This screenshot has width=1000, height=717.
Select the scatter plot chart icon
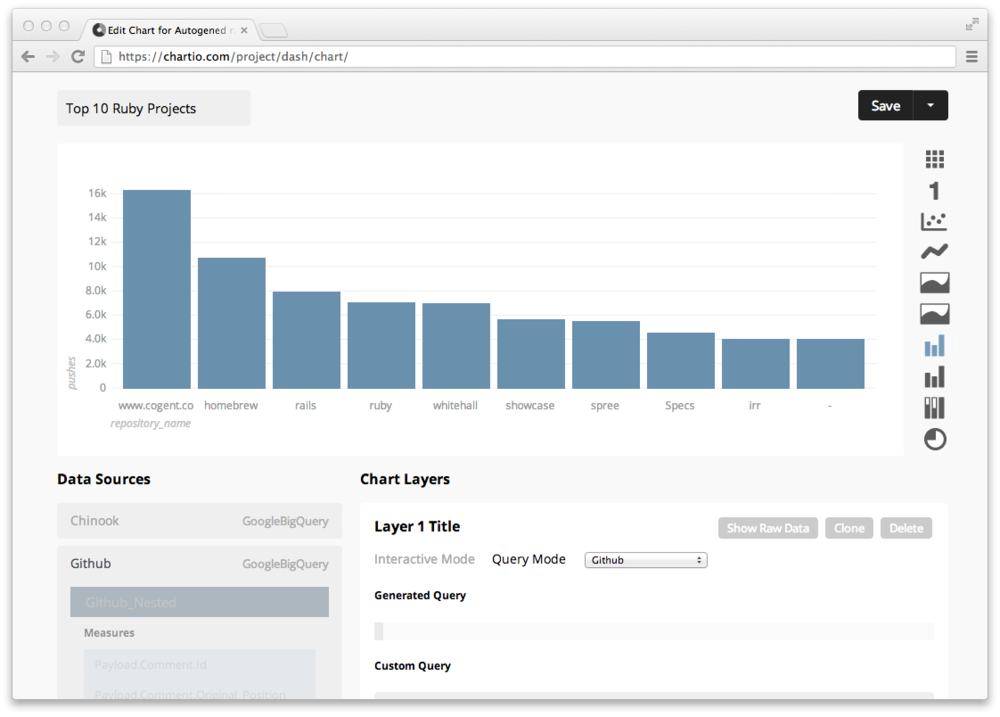[x=934, y=221]
